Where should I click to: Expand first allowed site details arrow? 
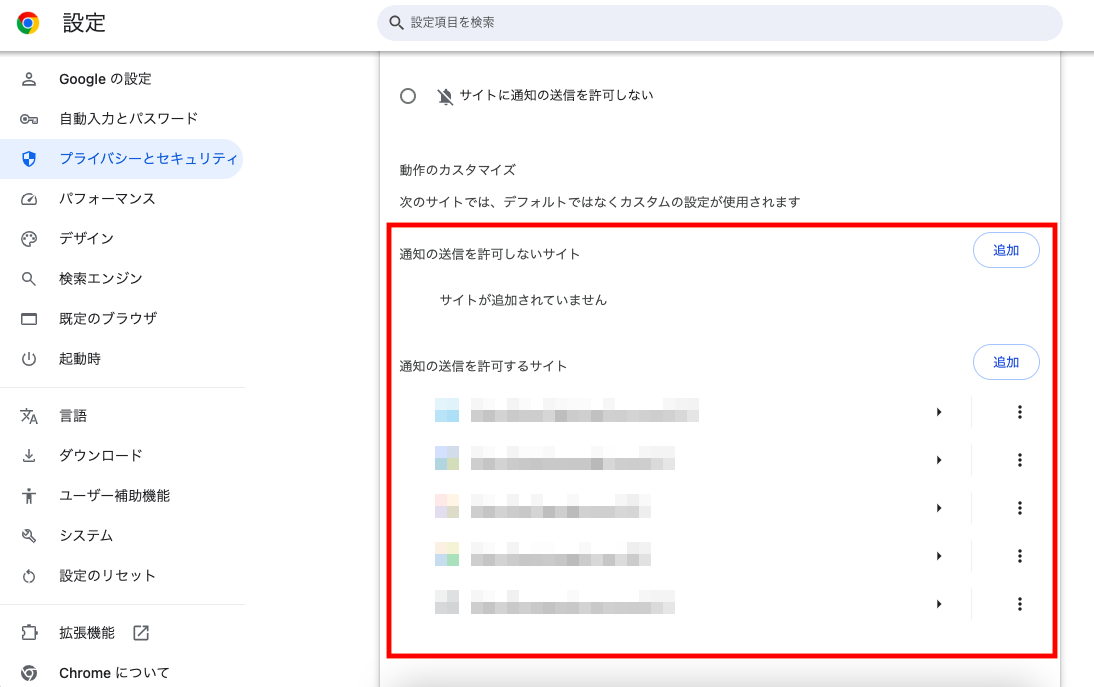(x=938, y=412)
